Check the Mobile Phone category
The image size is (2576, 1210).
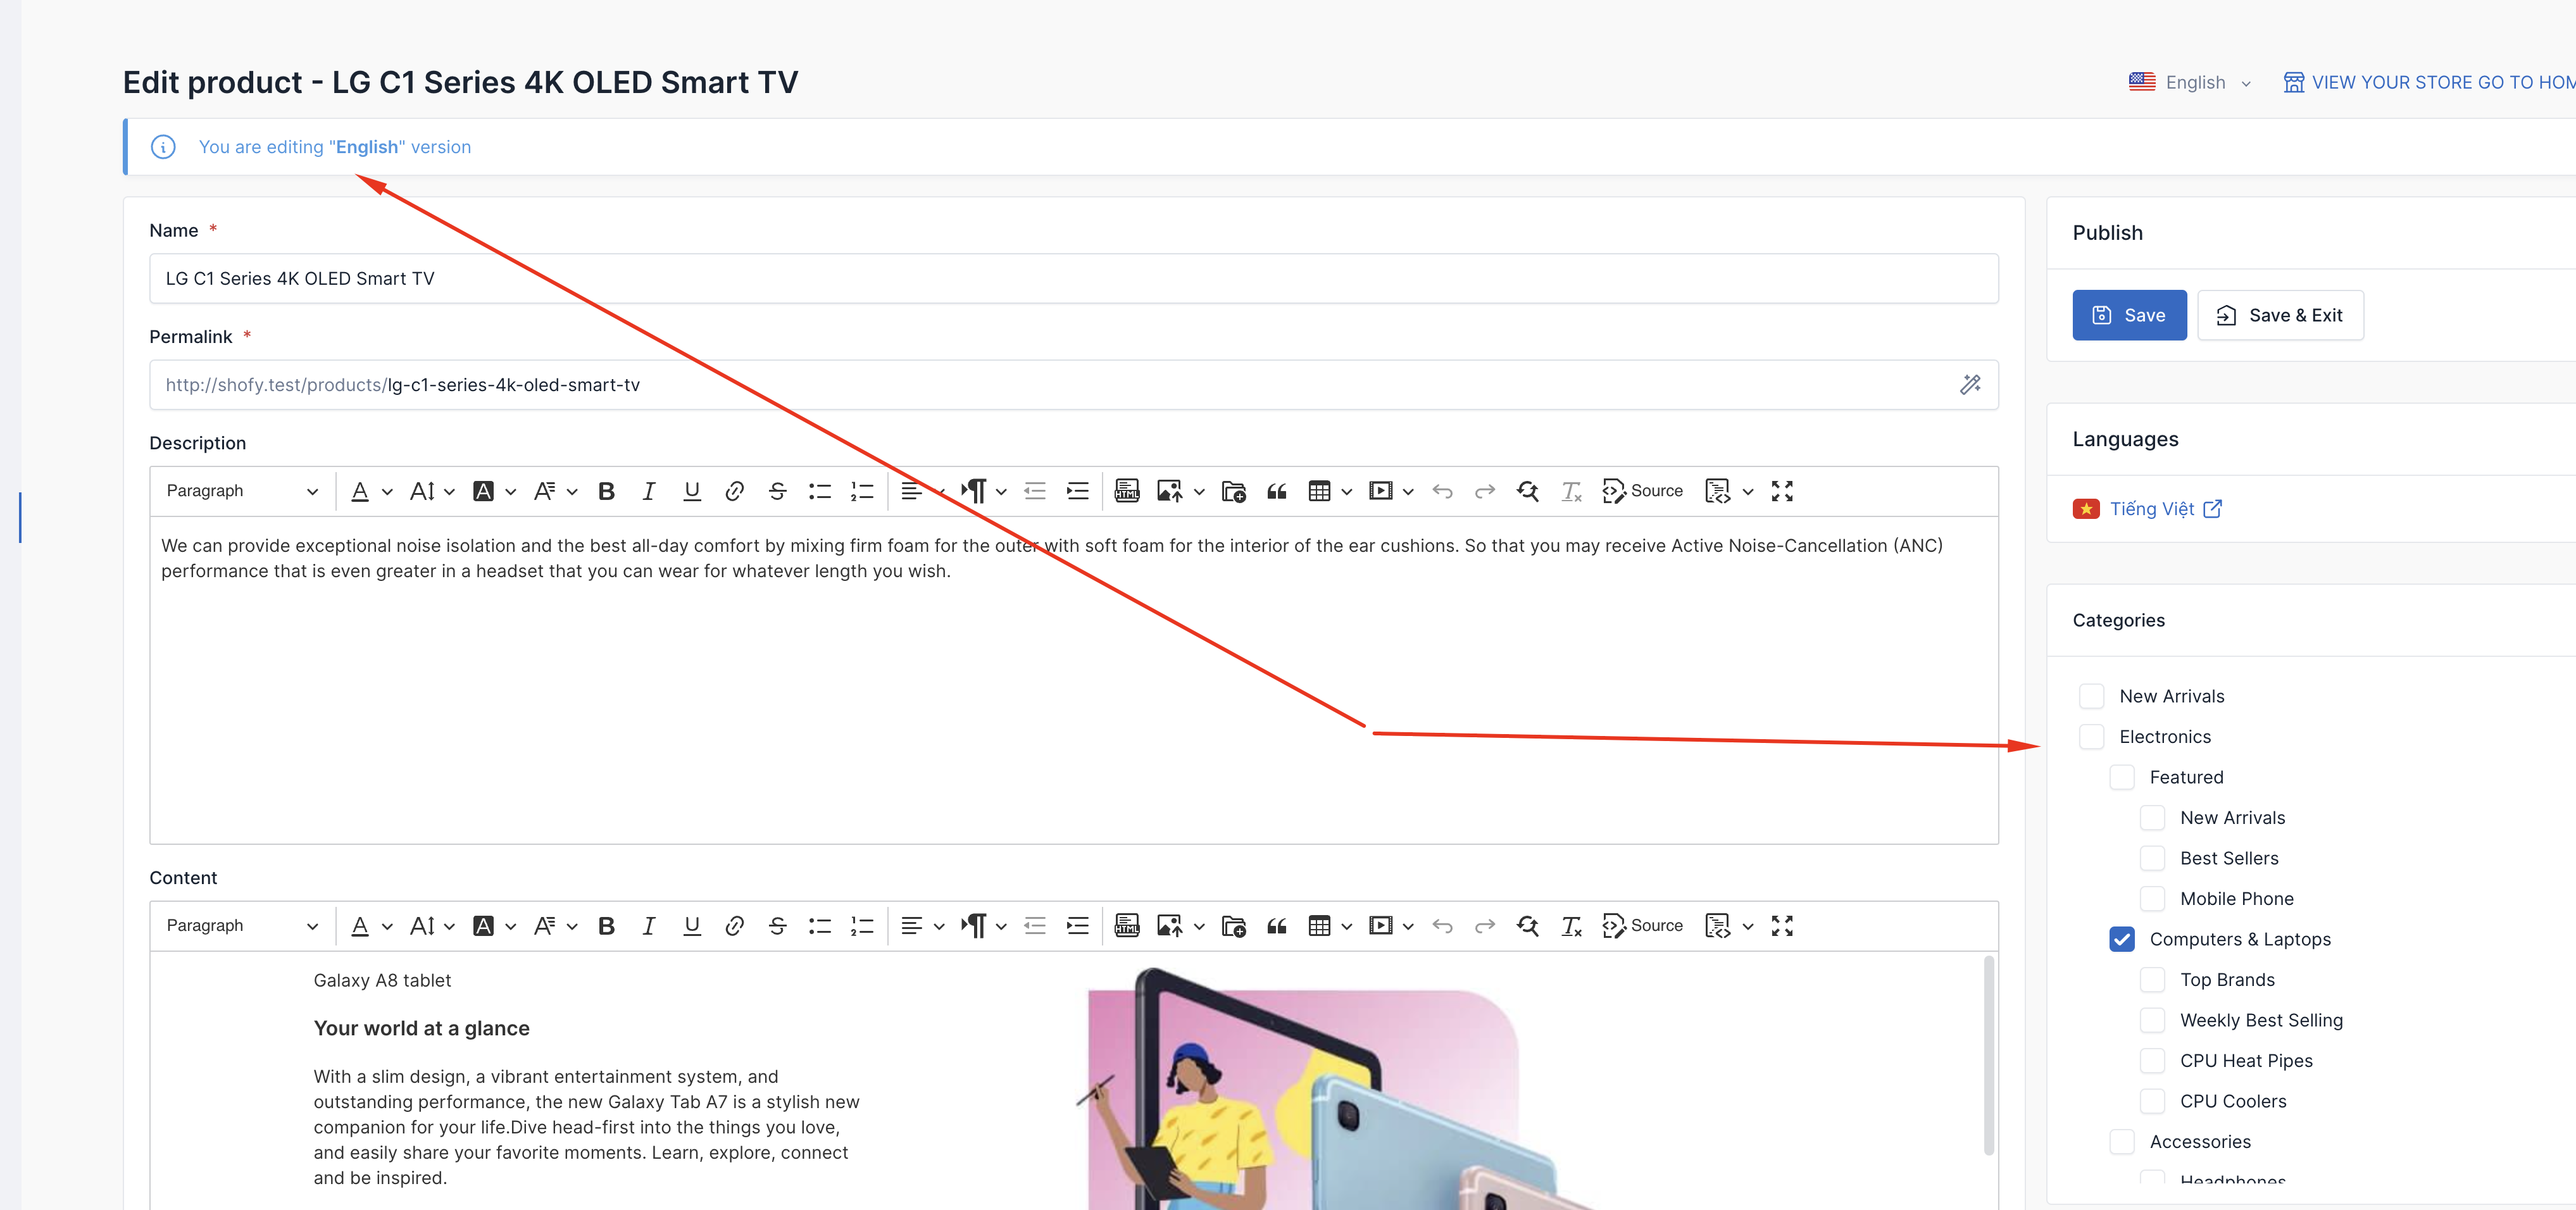click(2152, 899)
